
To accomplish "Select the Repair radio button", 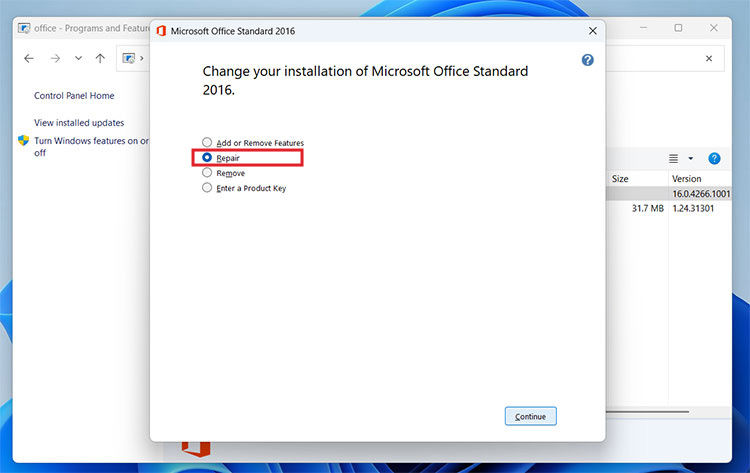I will 207,157.
